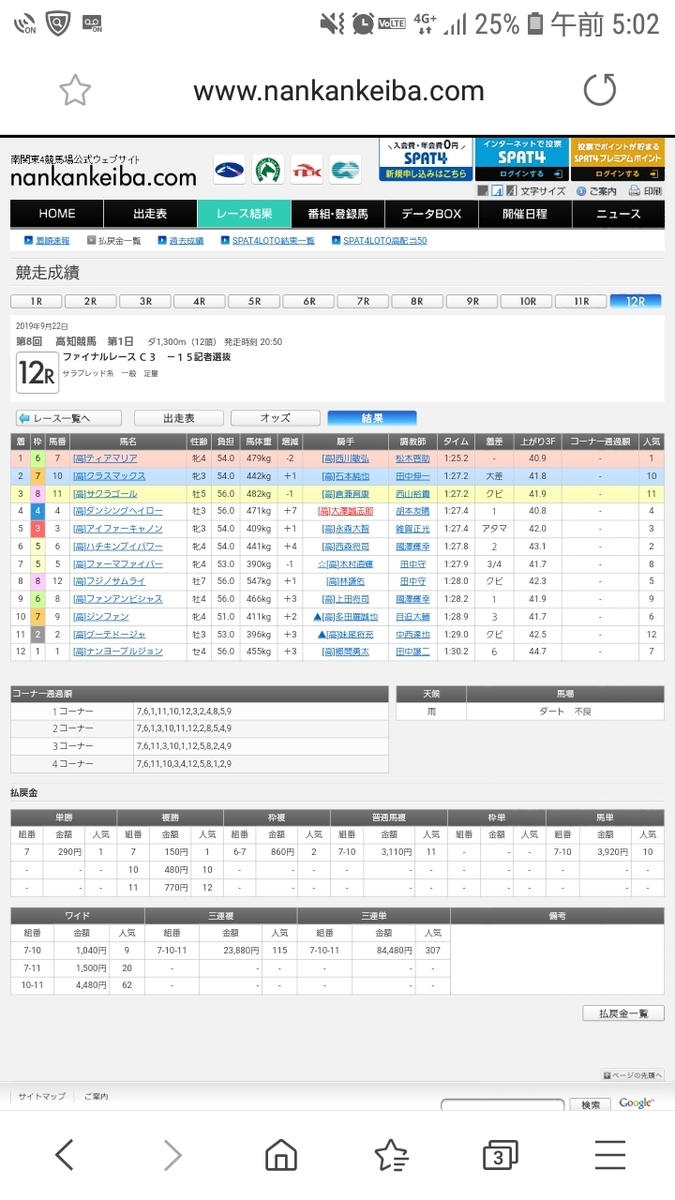This screenshot has height=1200, width=675.
Task: Switch to race 3R tab
Action: click(x=145, y=301)
